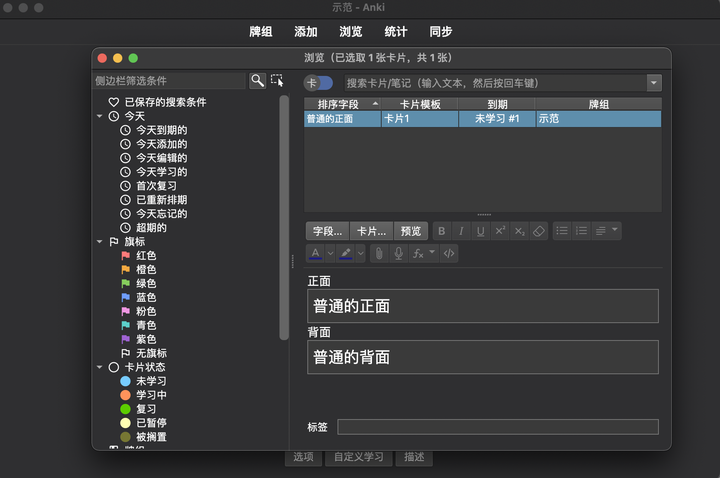The height and width of the screenshot is (478, 720).
Task: Sort by the 牌组 column header
Action: click(598, 104)
